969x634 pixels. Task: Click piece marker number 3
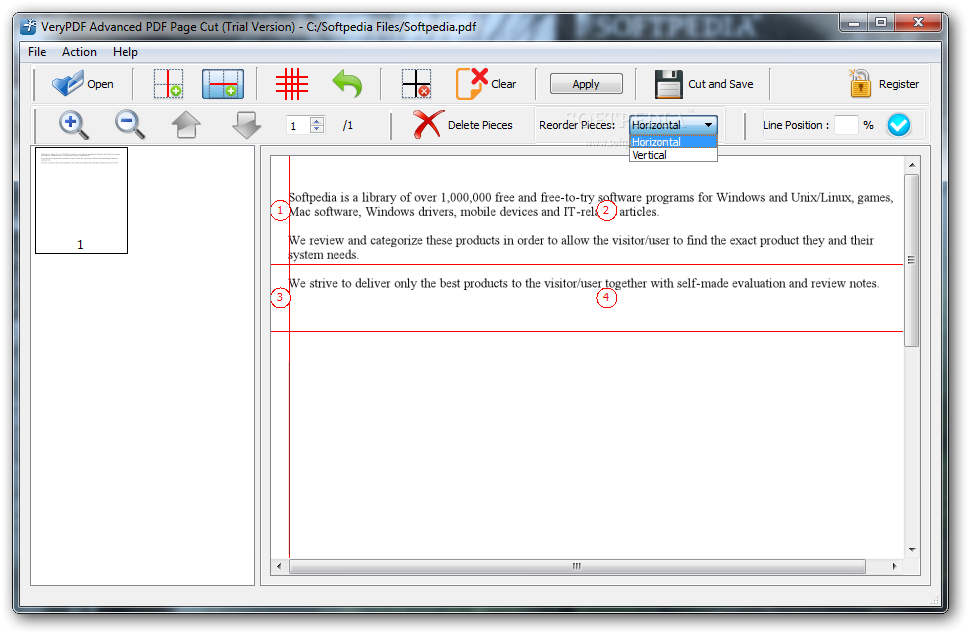280,298
